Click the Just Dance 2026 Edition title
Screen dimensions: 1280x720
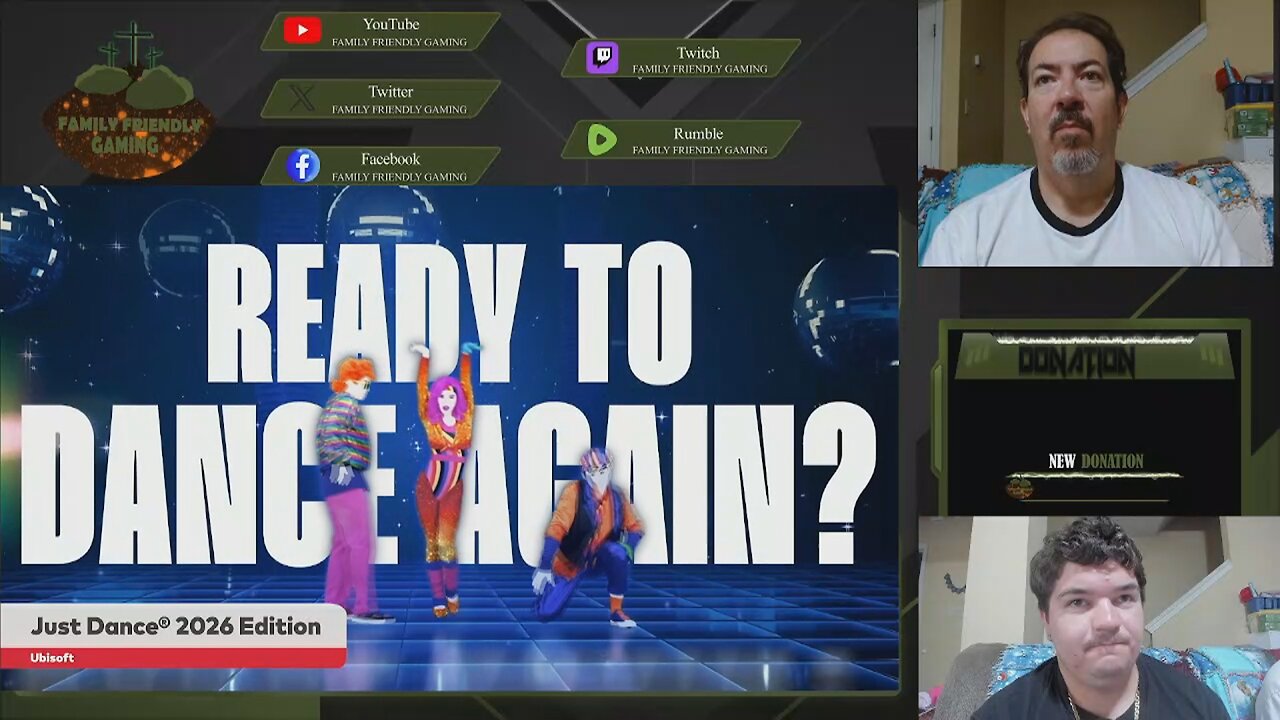coord(176,627)
